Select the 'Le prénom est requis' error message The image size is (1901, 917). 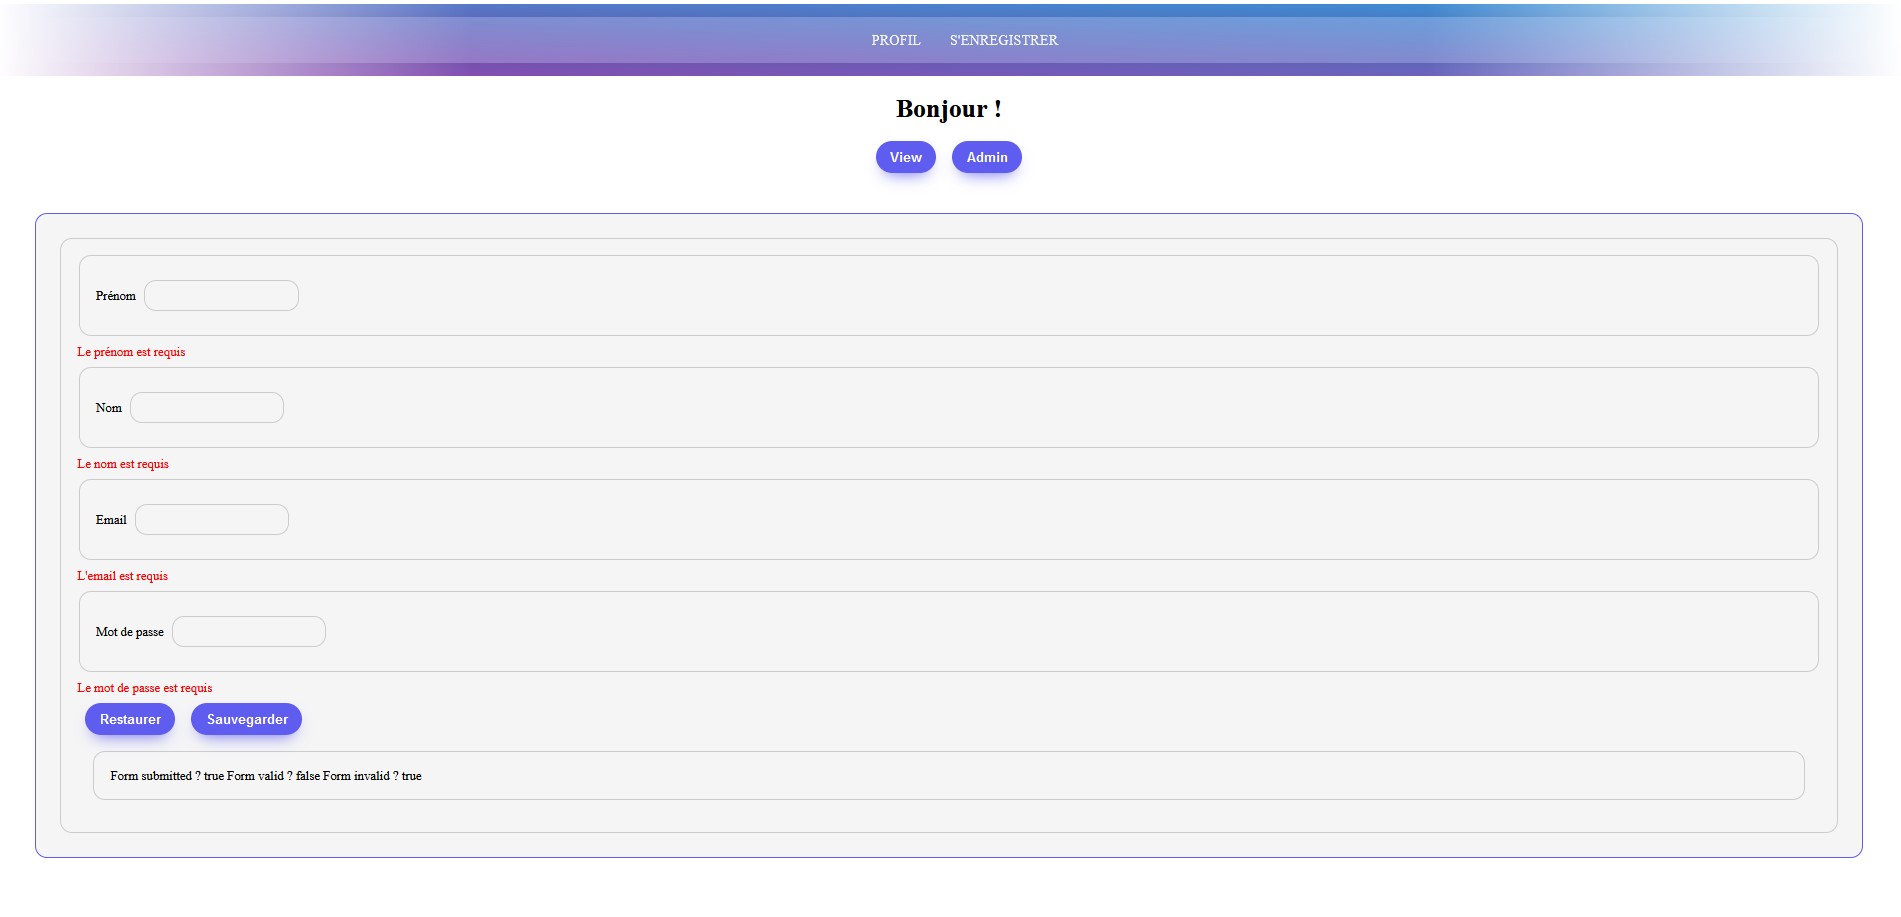pyautogui.click(x=131, y=352)
